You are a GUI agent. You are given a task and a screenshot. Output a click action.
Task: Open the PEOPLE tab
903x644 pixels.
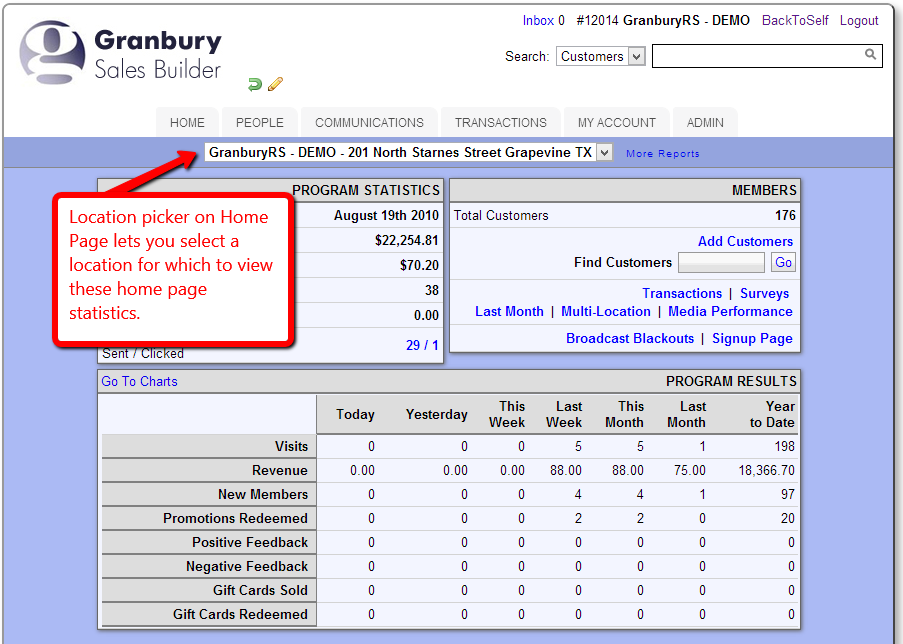click(260, 123)
